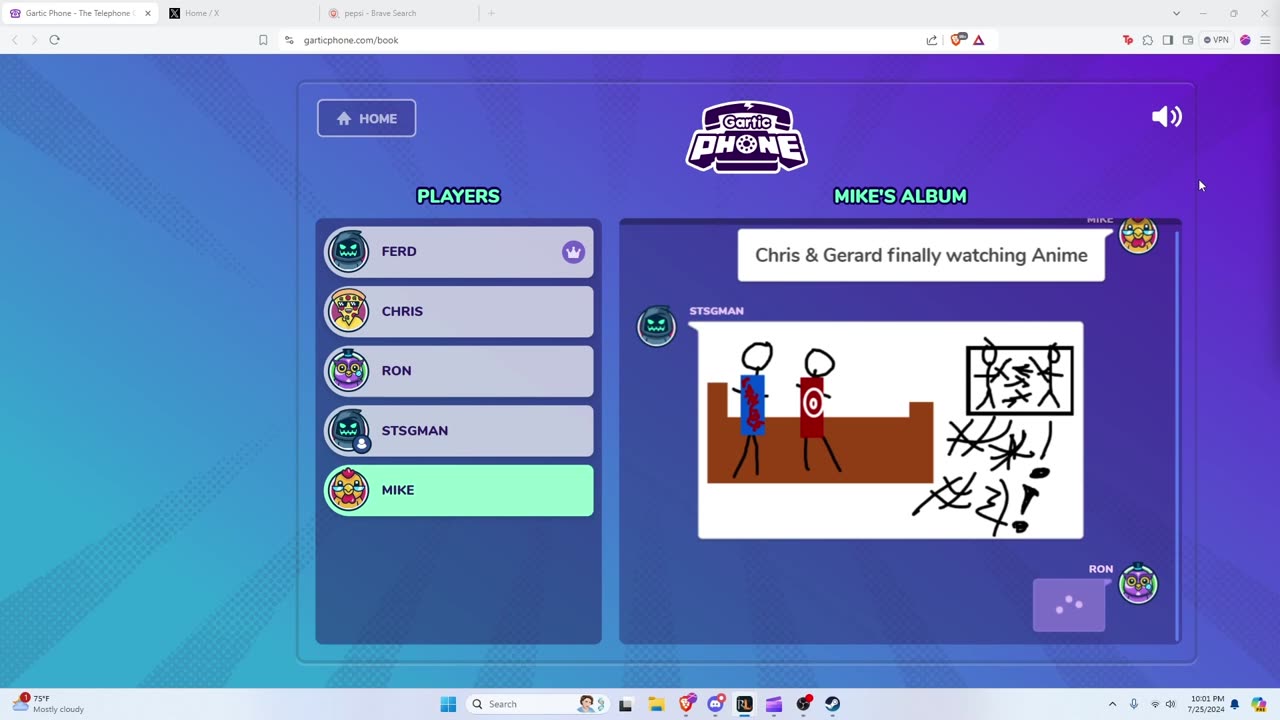This screenshot has width=1280, height=720.
Task: Click STSGMAN's drawing in the album
Action: tap(890, 430)
